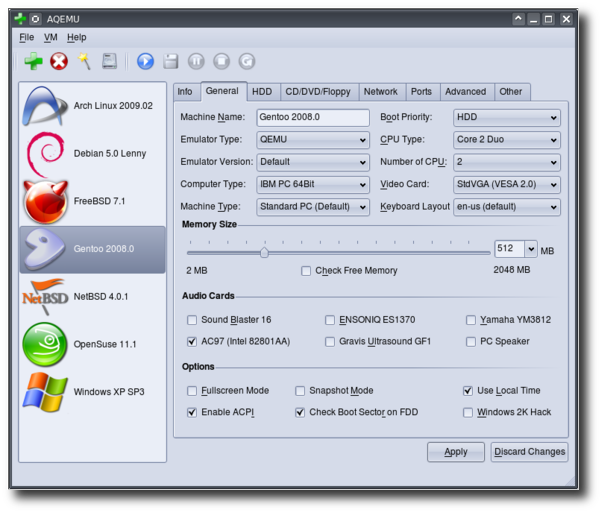This screenshot has width=602, height=513.
Task: Expand Keyboard Layout dropdown
Action: (x=507, y=207)
